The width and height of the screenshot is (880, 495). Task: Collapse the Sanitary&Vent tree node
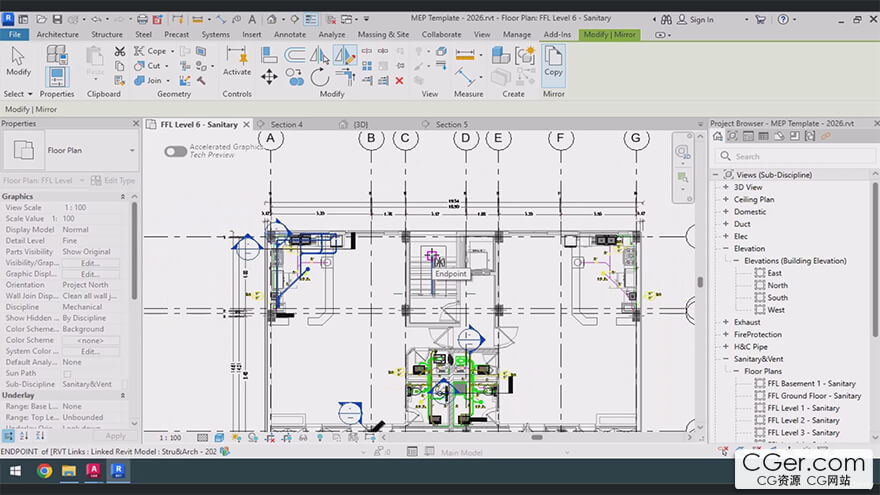[725, 358]
